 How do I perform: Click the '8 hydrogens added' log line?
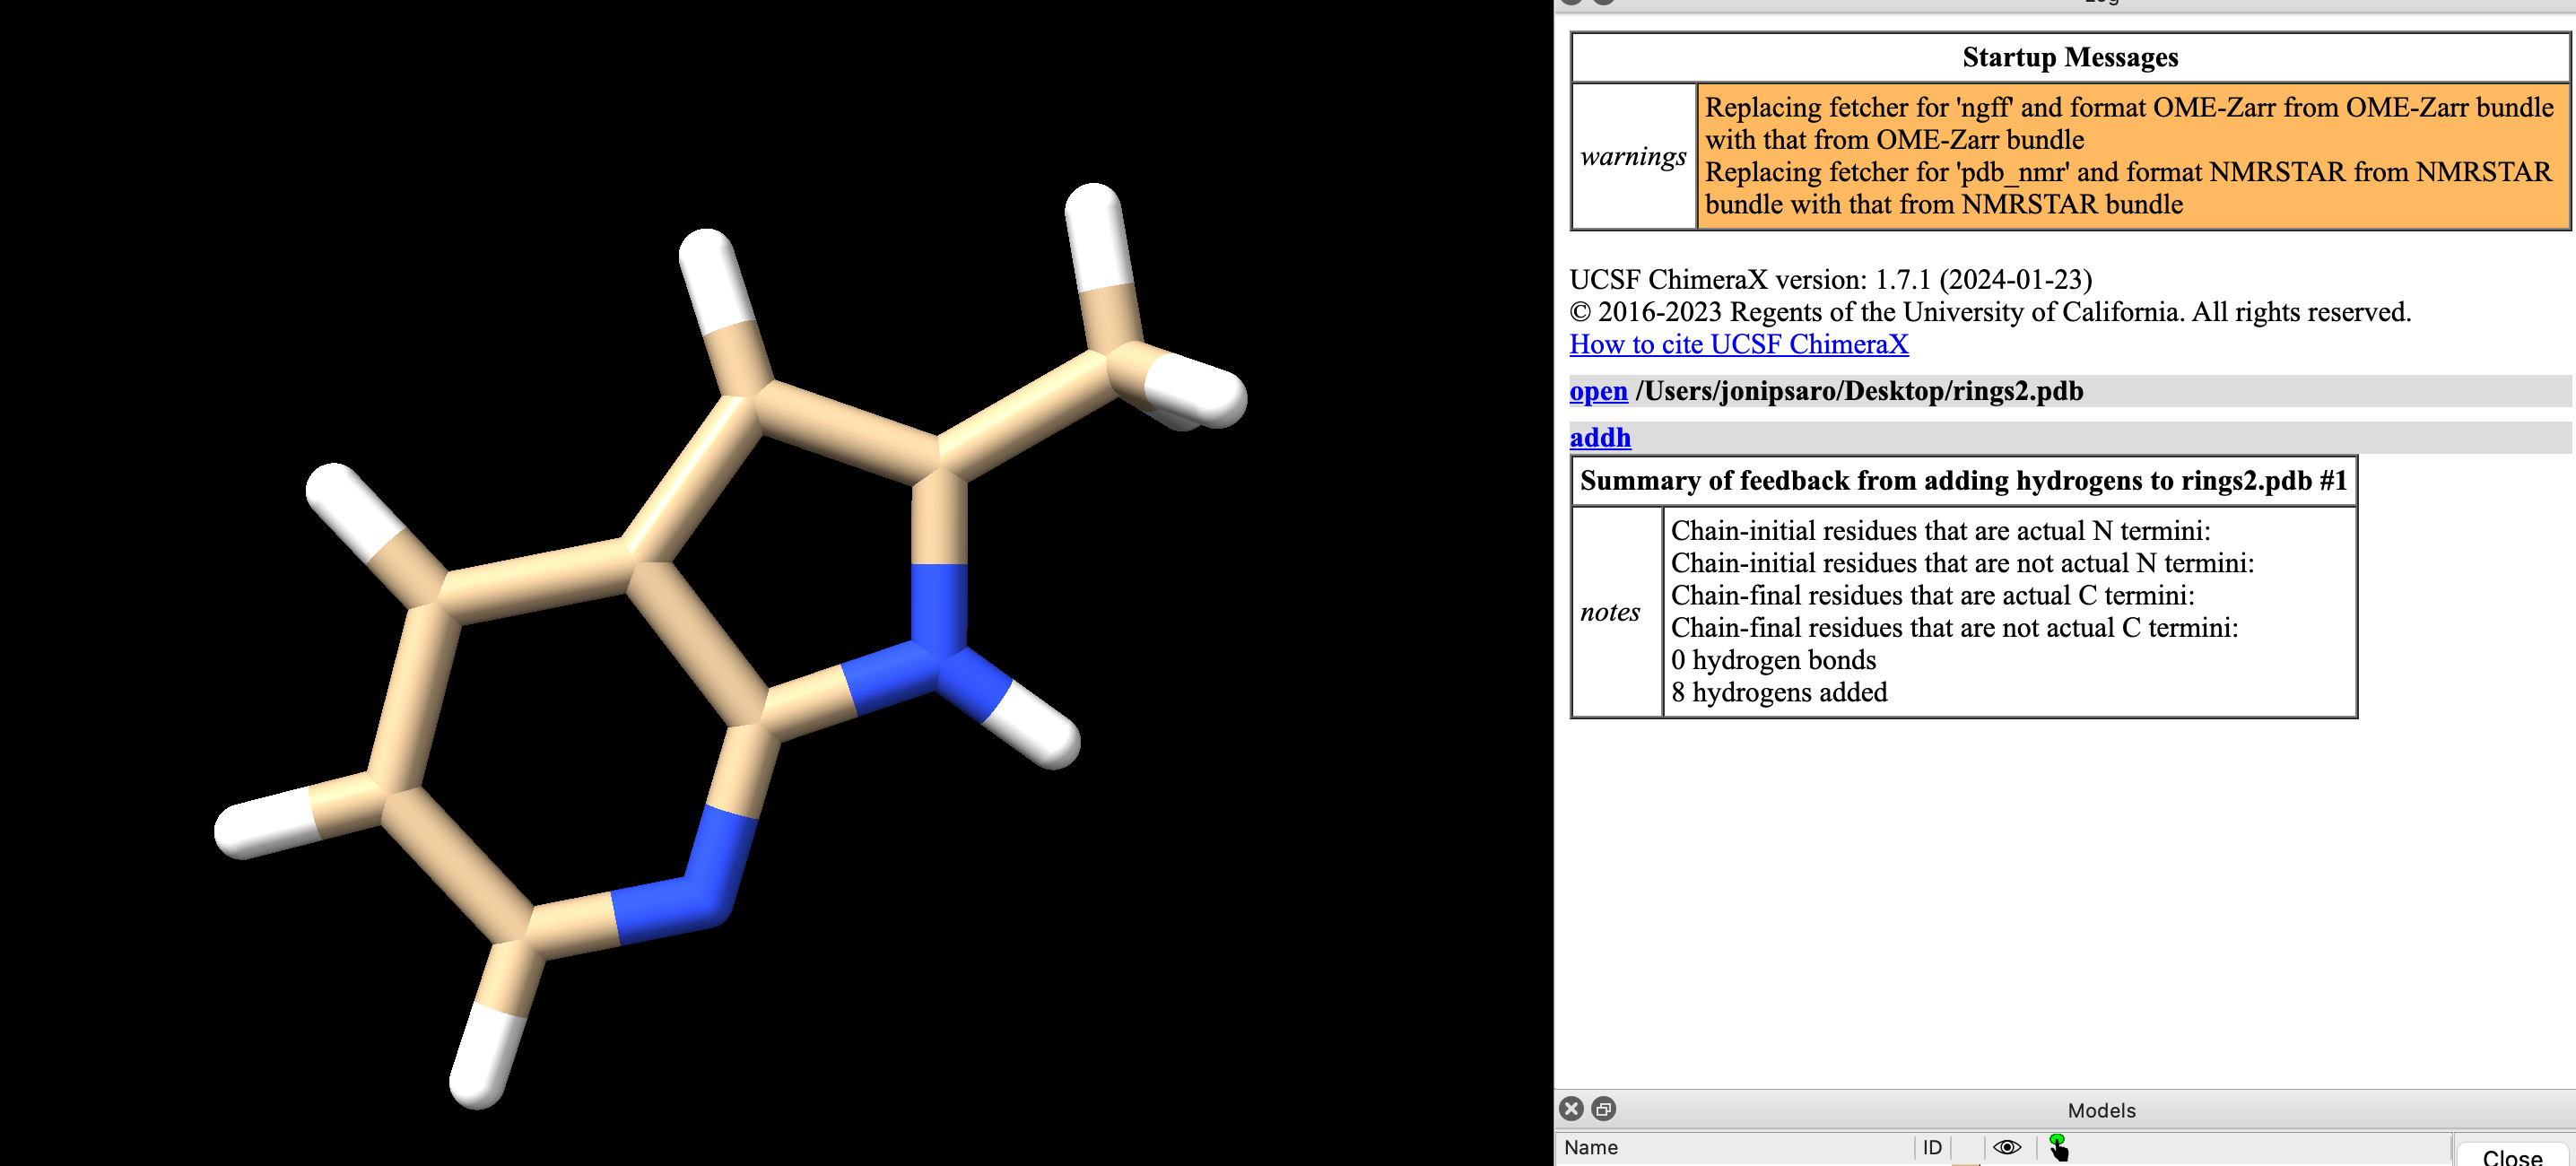1778,692
